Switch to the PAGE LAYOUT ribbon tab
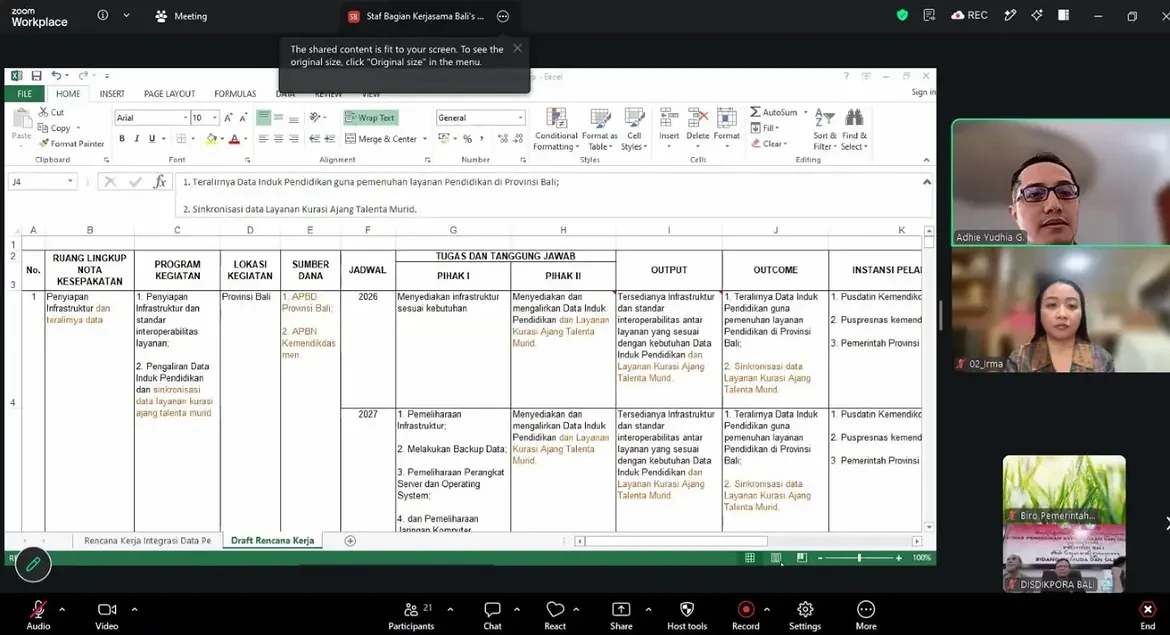This screenshot has height=635, width=1170. [169, 94]
